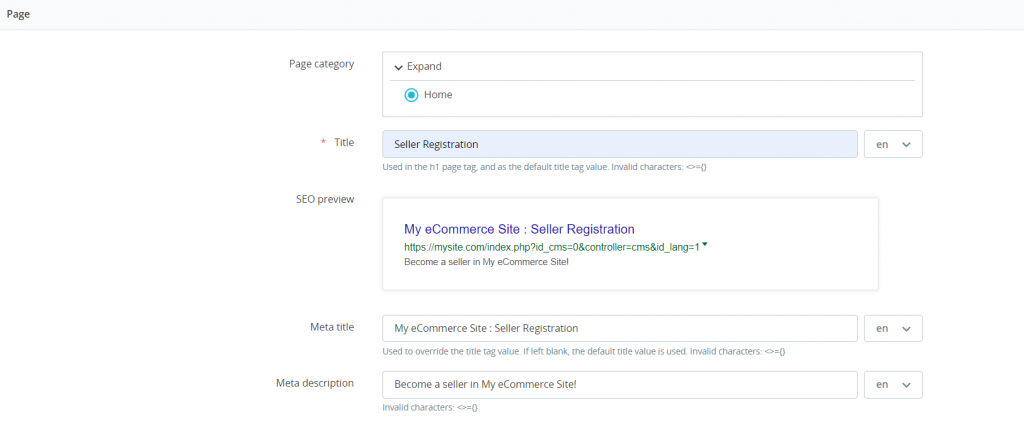Click the Page panel heading
1024x425 pixels.
click(x=18, y=13)
